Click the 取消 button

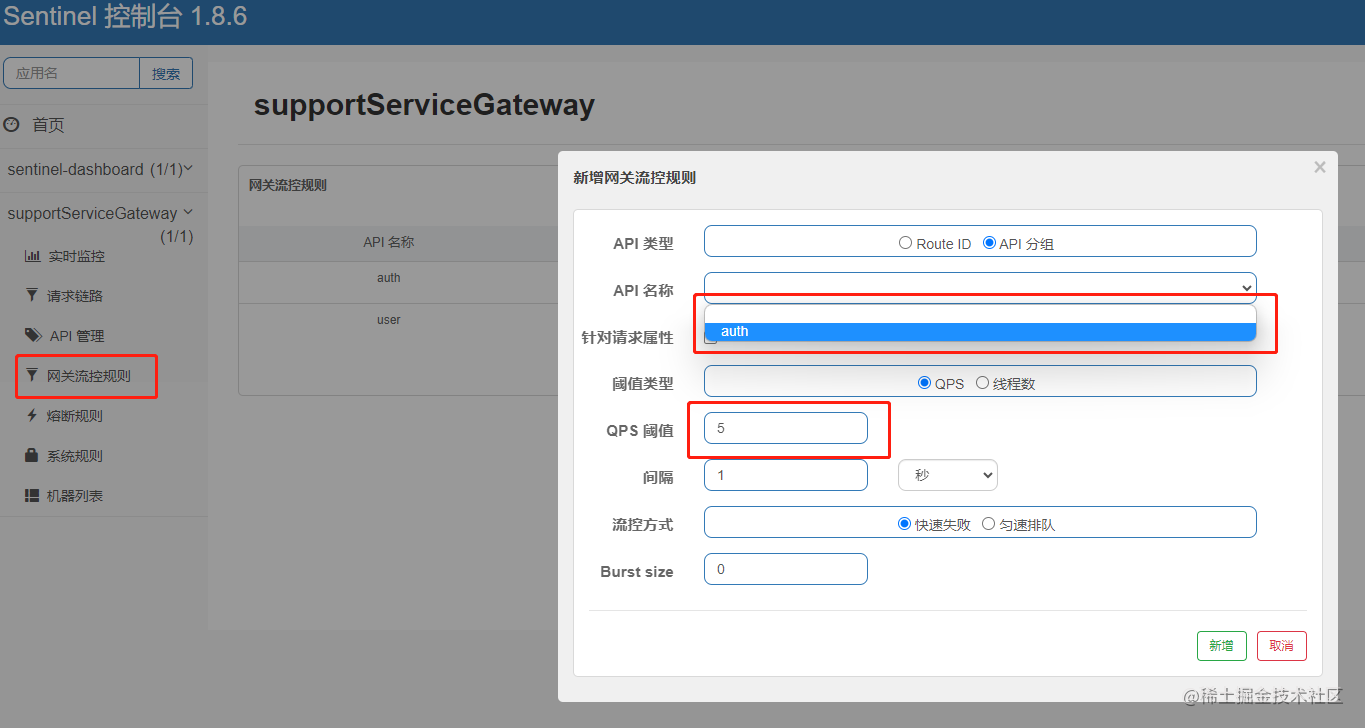[1282, 646]
